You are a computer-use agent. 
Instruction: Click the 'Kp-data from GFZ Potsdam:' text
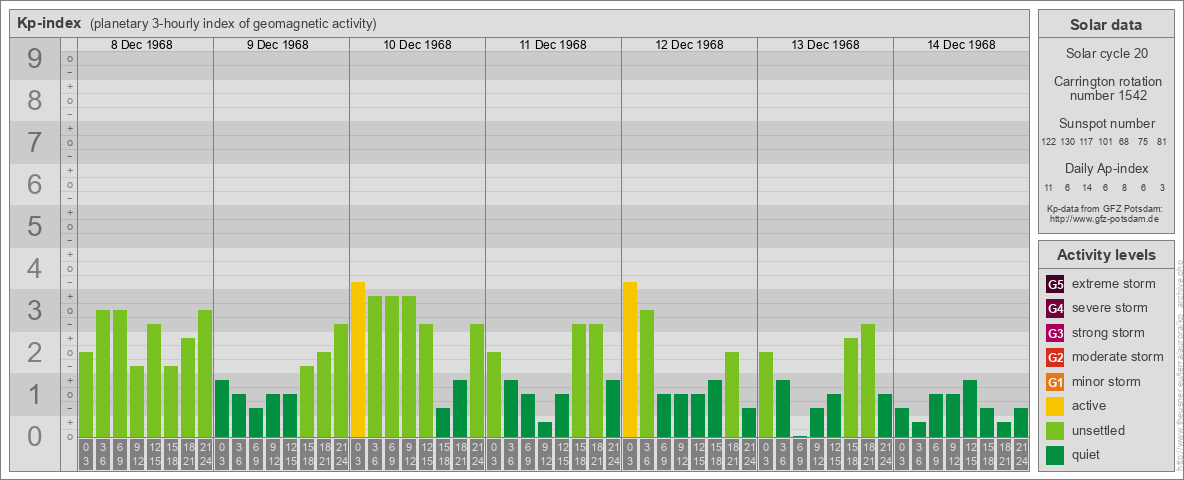coord(1105,208)
